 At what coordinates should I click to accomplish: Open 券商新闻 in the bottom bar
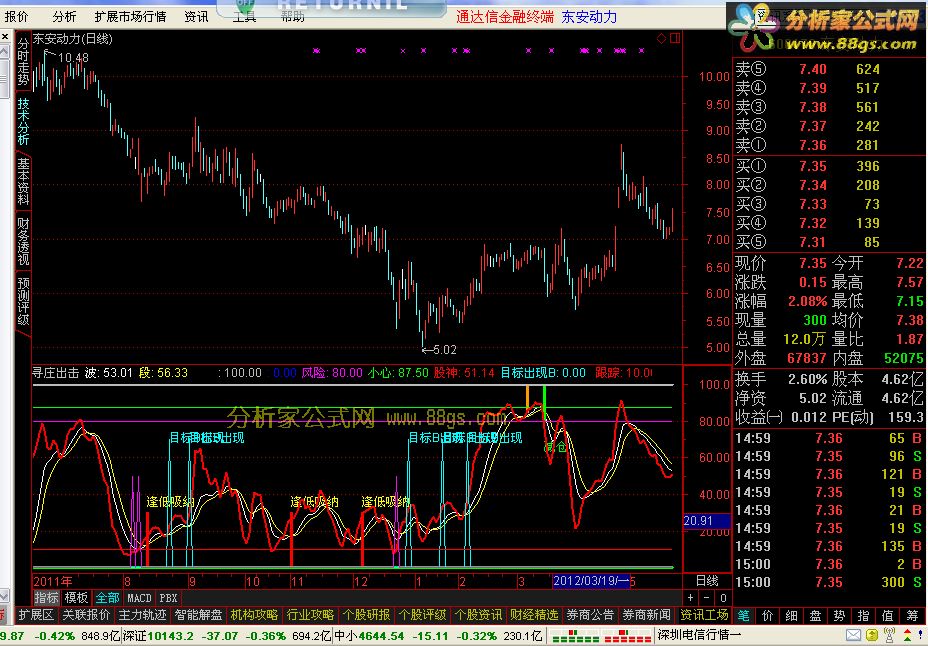tap(647, 615)
